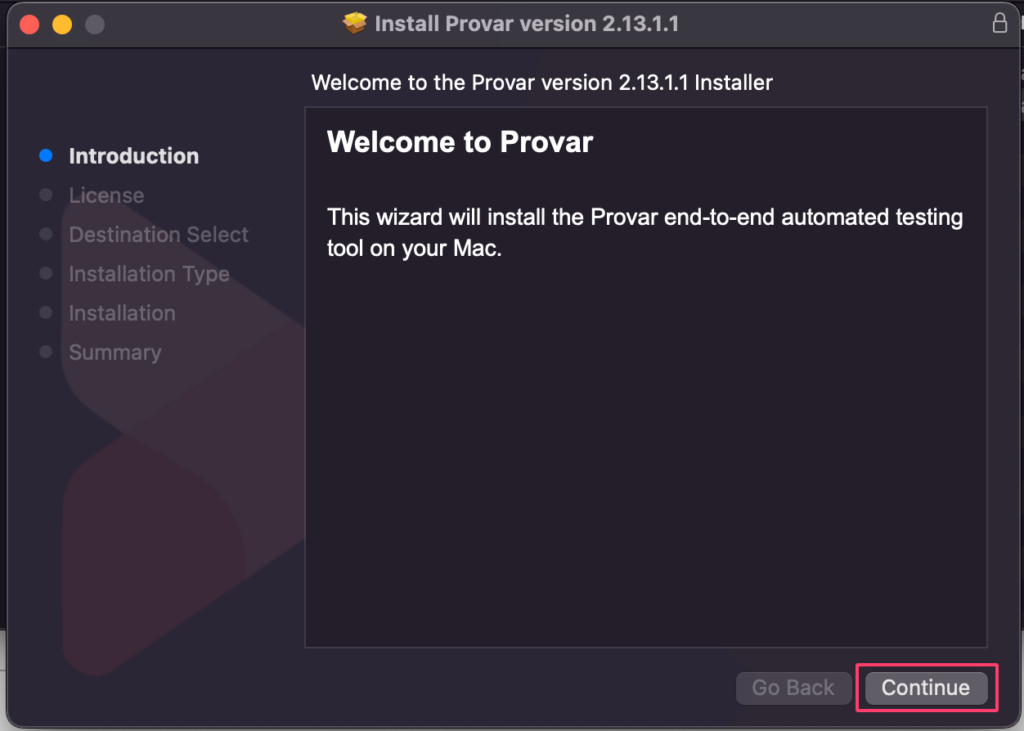Image resolution: width=1024 pixels, height=731 pixels.
Task: Select the Destination Select step
Action: coord(159,235)
